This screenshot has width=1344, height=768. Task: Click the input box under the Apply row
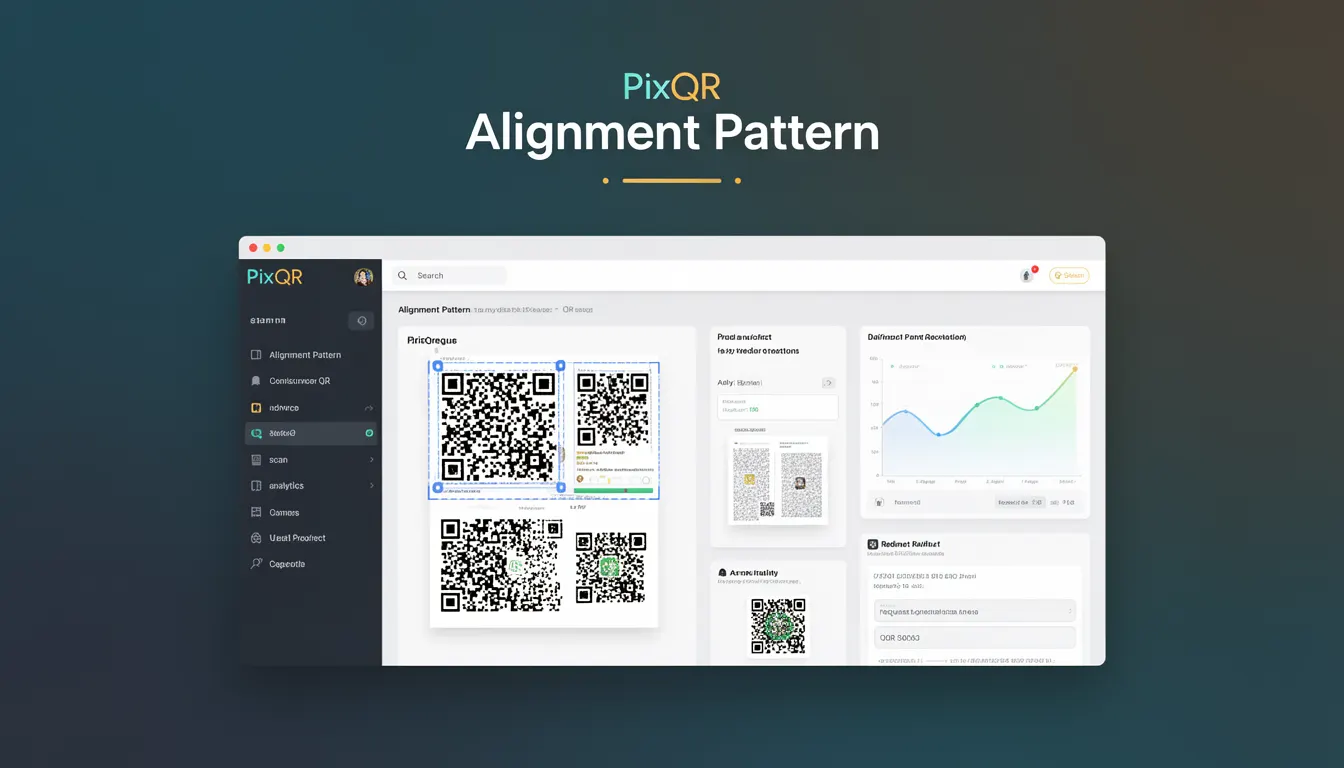click(x=778, y=406)
